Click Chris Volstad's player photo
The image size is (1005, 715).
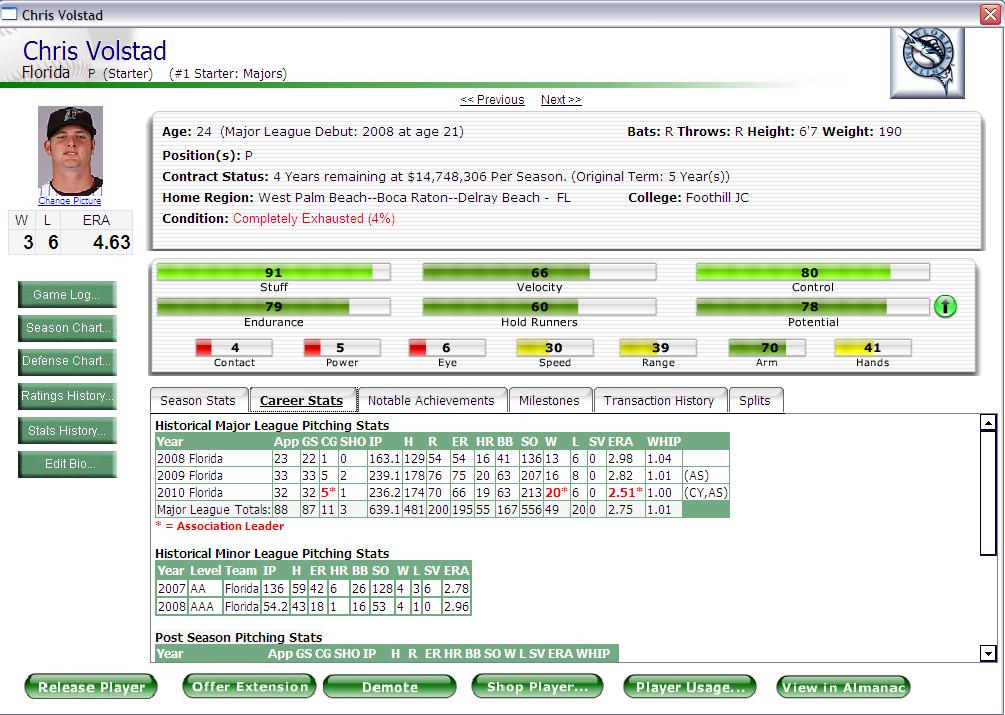tap(71, 151)
